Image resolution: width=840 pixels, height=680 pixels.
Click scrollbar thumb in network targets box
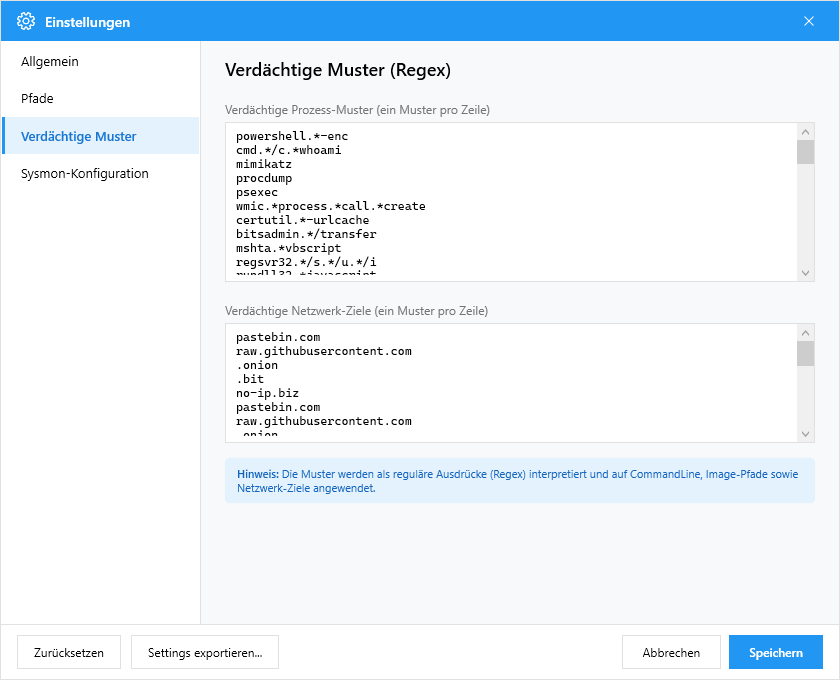click(805, 353)
